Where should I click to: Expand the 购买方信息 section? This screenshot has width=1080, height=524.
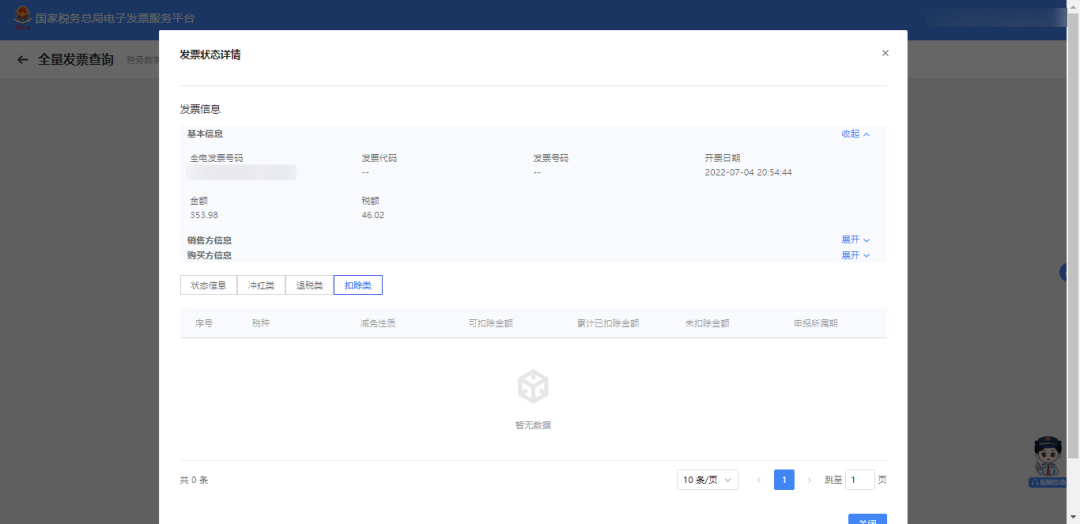(855, 255)
